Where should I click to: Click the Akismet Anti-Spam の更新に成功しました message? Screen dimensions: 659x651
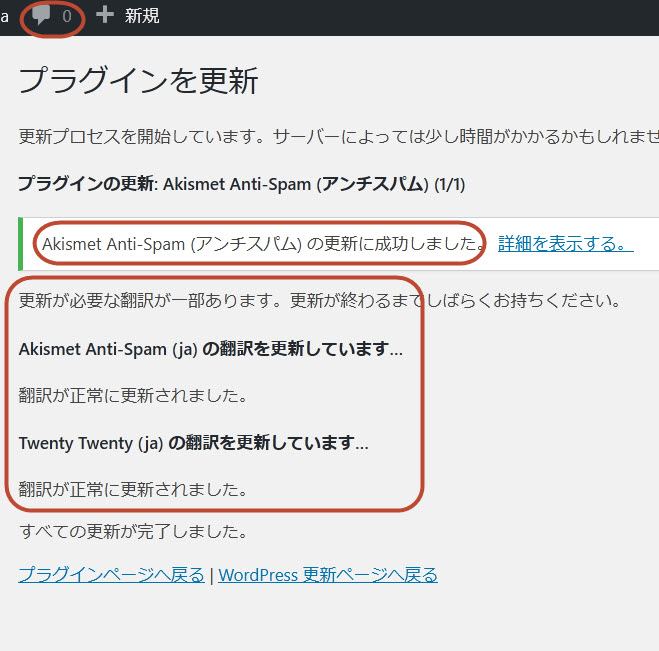(x=264, y=244)
